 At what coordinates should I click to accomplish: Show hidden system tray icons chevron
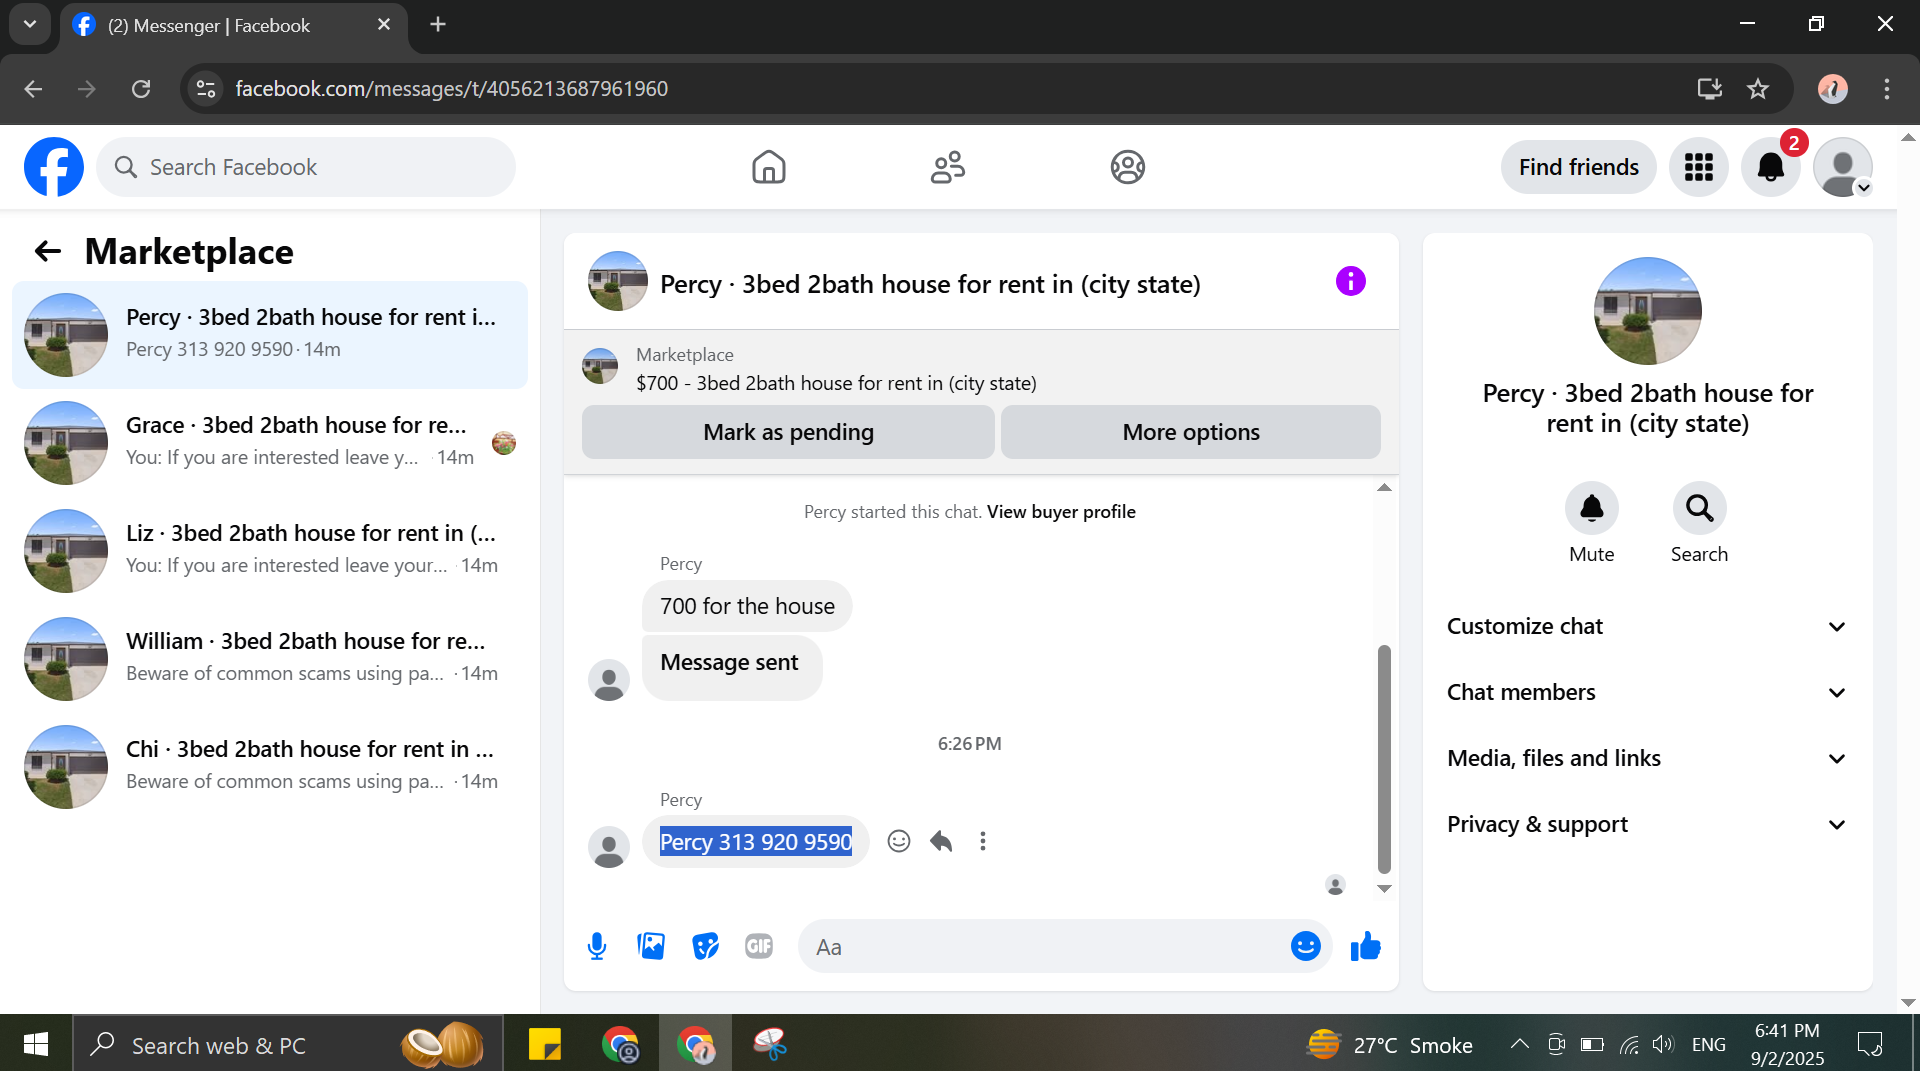point(1519,1044)
